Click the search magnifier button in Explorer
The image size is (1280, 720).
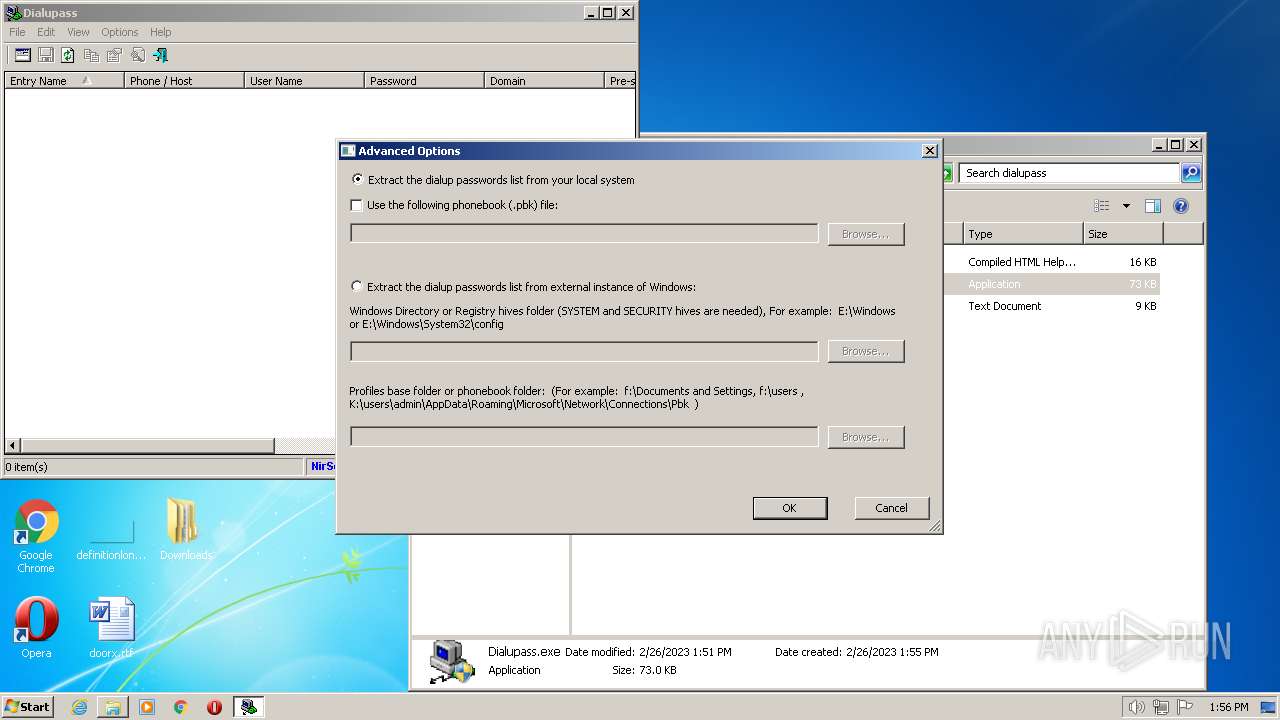click(x=1190, y=173)
